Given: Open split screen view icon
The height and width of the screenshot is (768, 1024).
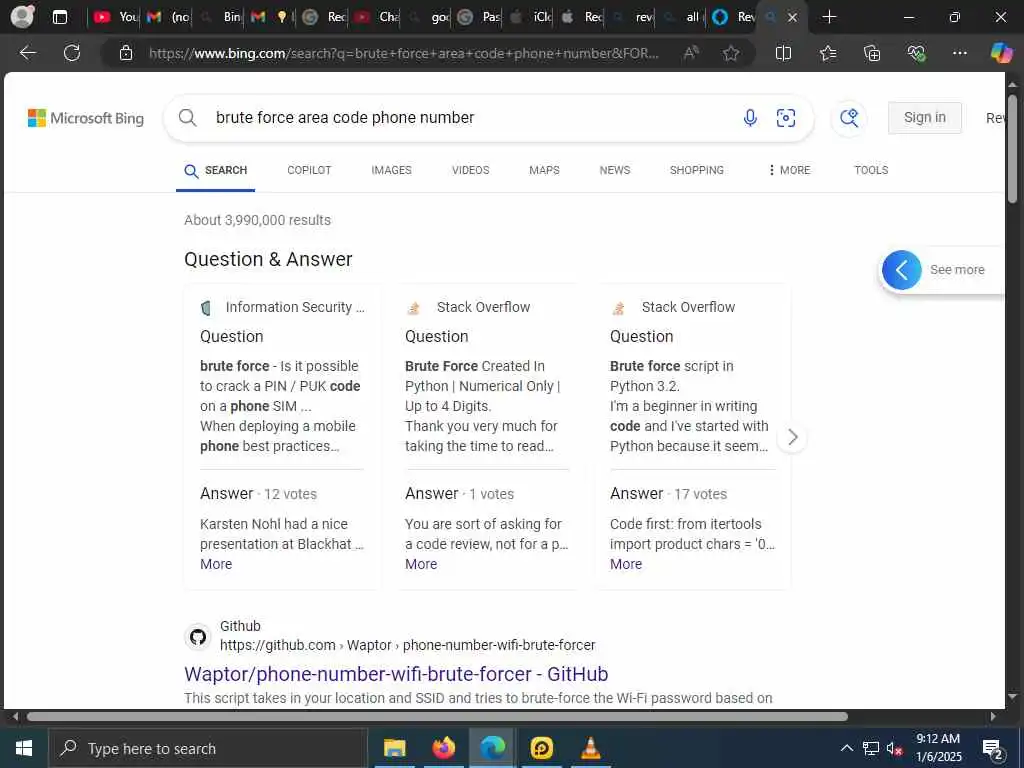Looking at the screenshot, I should [x=783, y=53].
